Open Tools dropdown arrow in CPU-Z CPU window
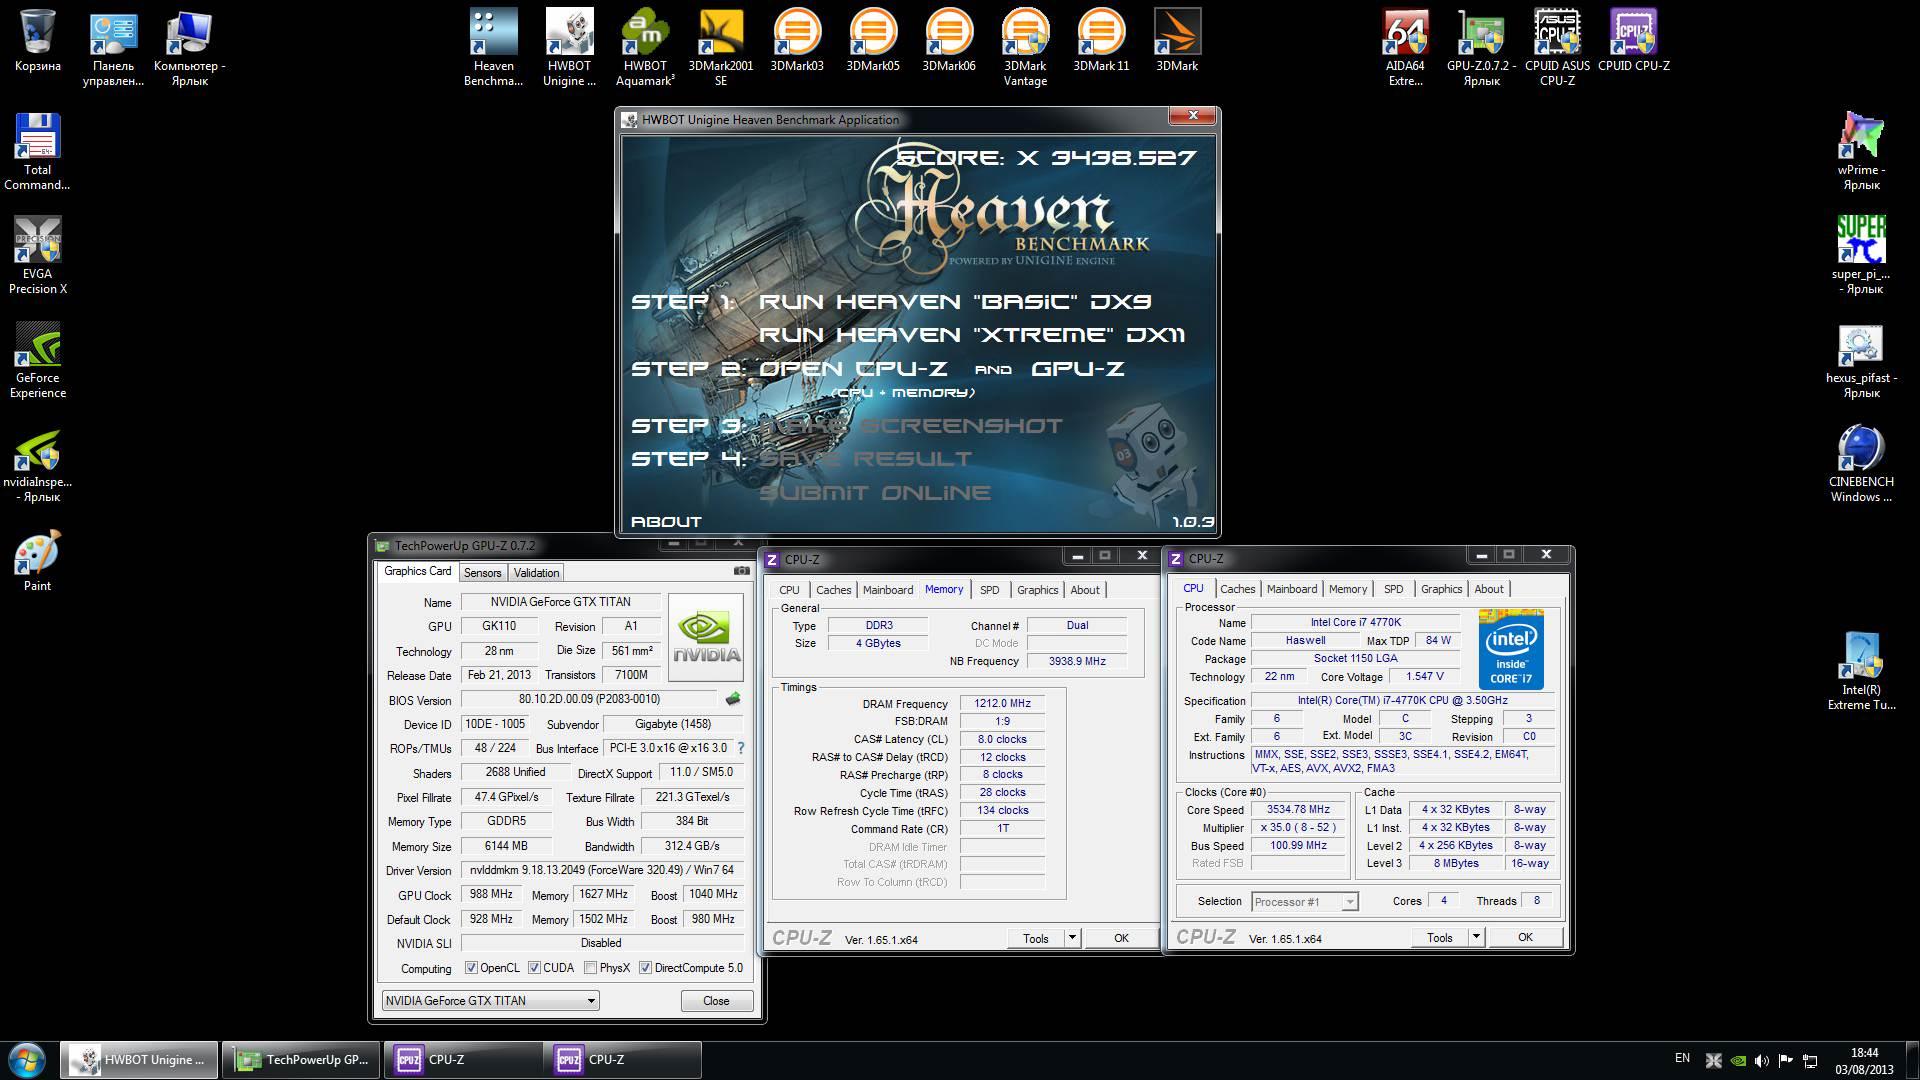1920x1080 pixels. [x=1476, y=937]
